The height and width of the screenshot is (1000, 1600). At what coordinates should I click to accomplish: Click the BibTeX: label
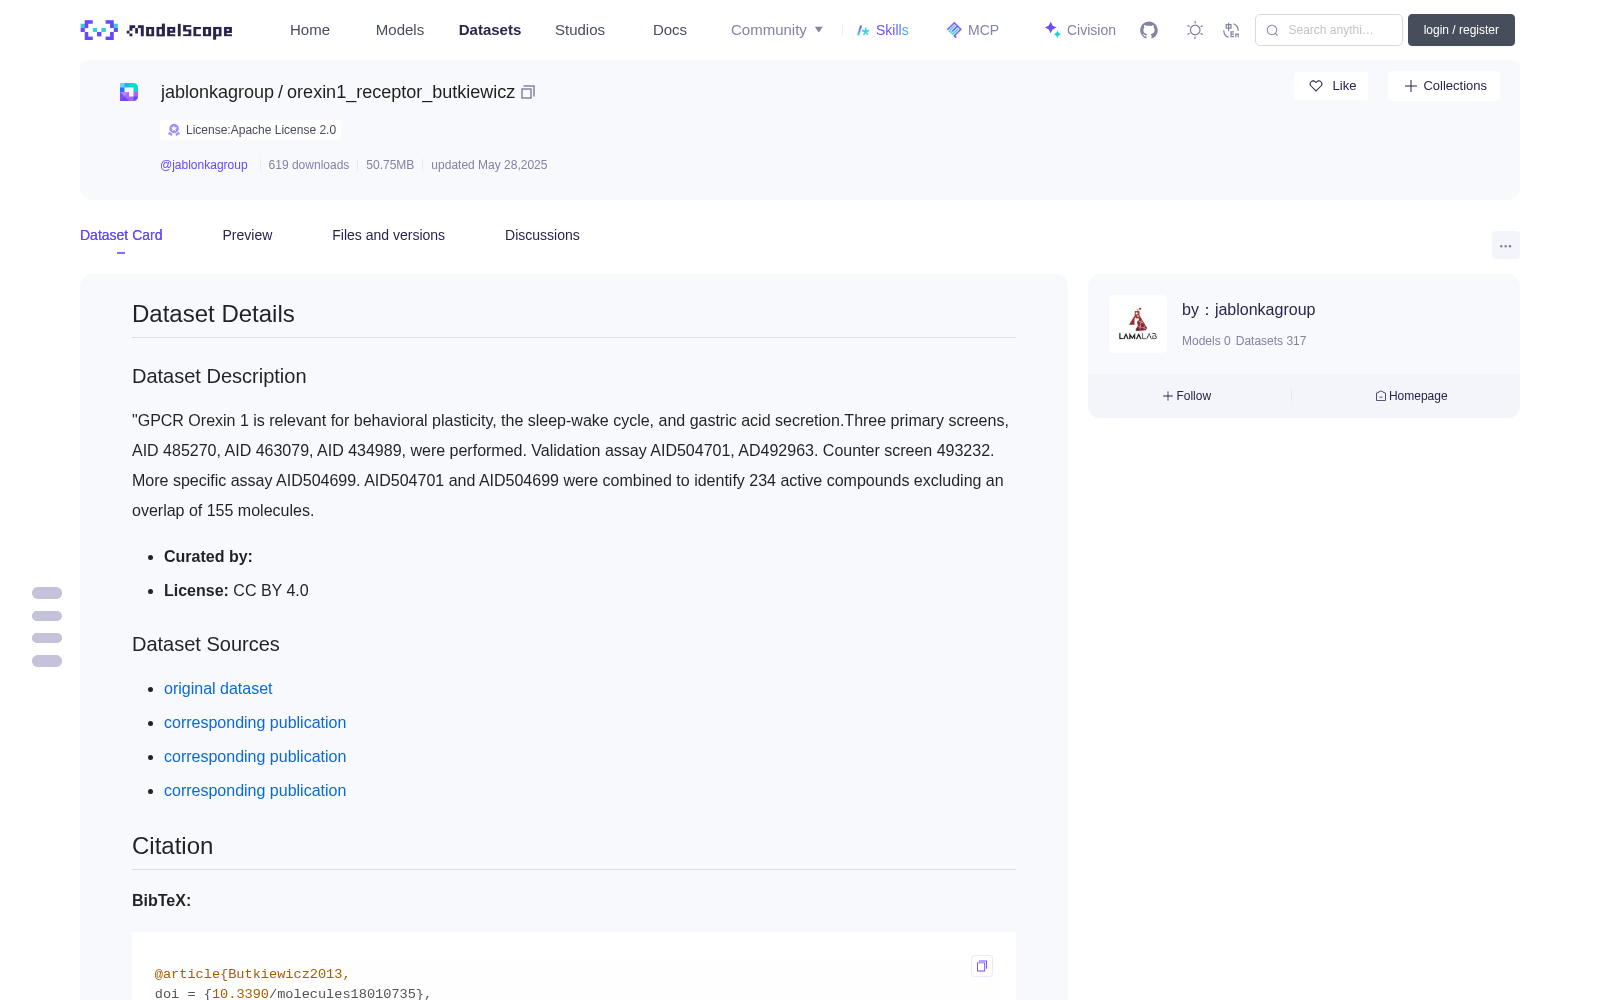click(x=161, y=900)
